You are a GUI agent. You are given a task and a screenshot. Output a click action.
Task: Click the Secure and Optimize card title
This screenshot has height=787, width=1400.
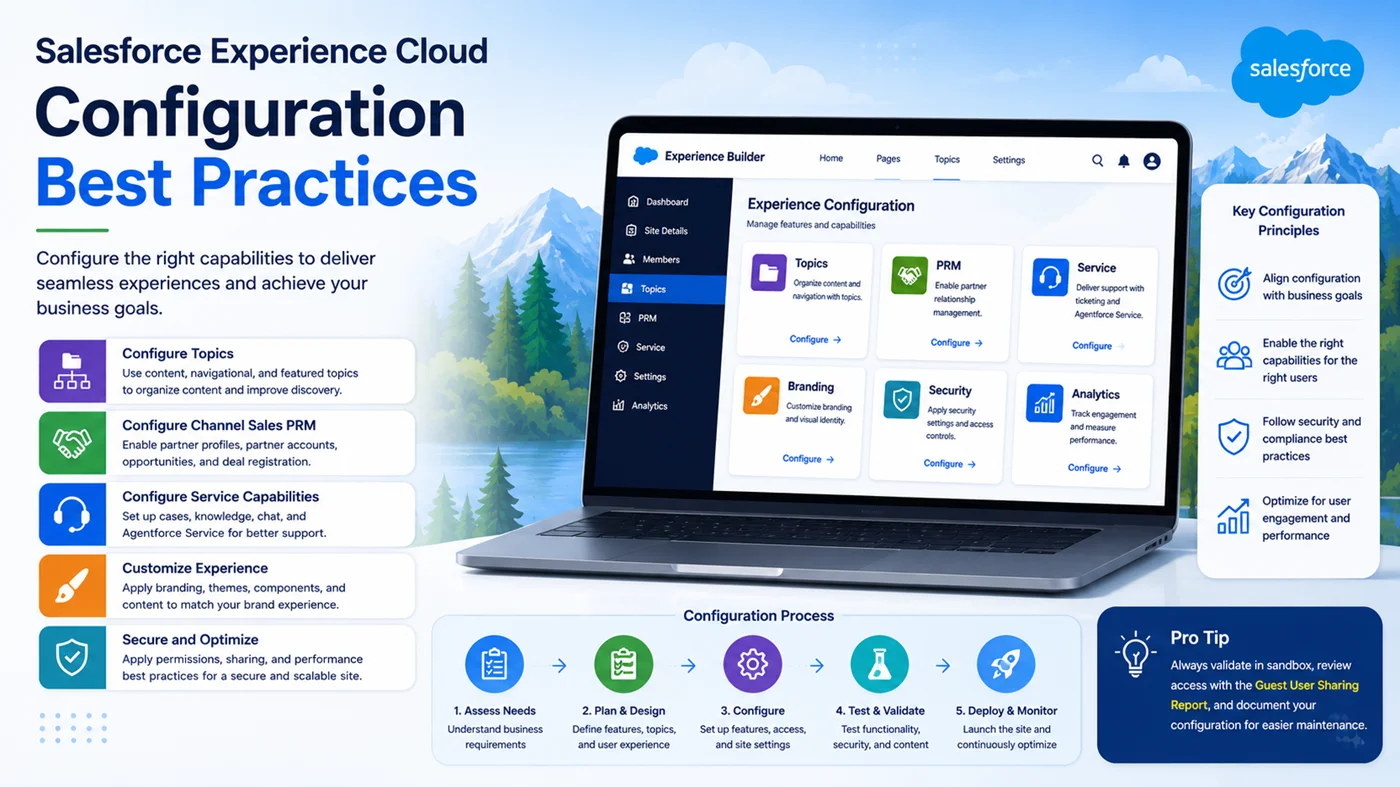click(x=190, y=640)
